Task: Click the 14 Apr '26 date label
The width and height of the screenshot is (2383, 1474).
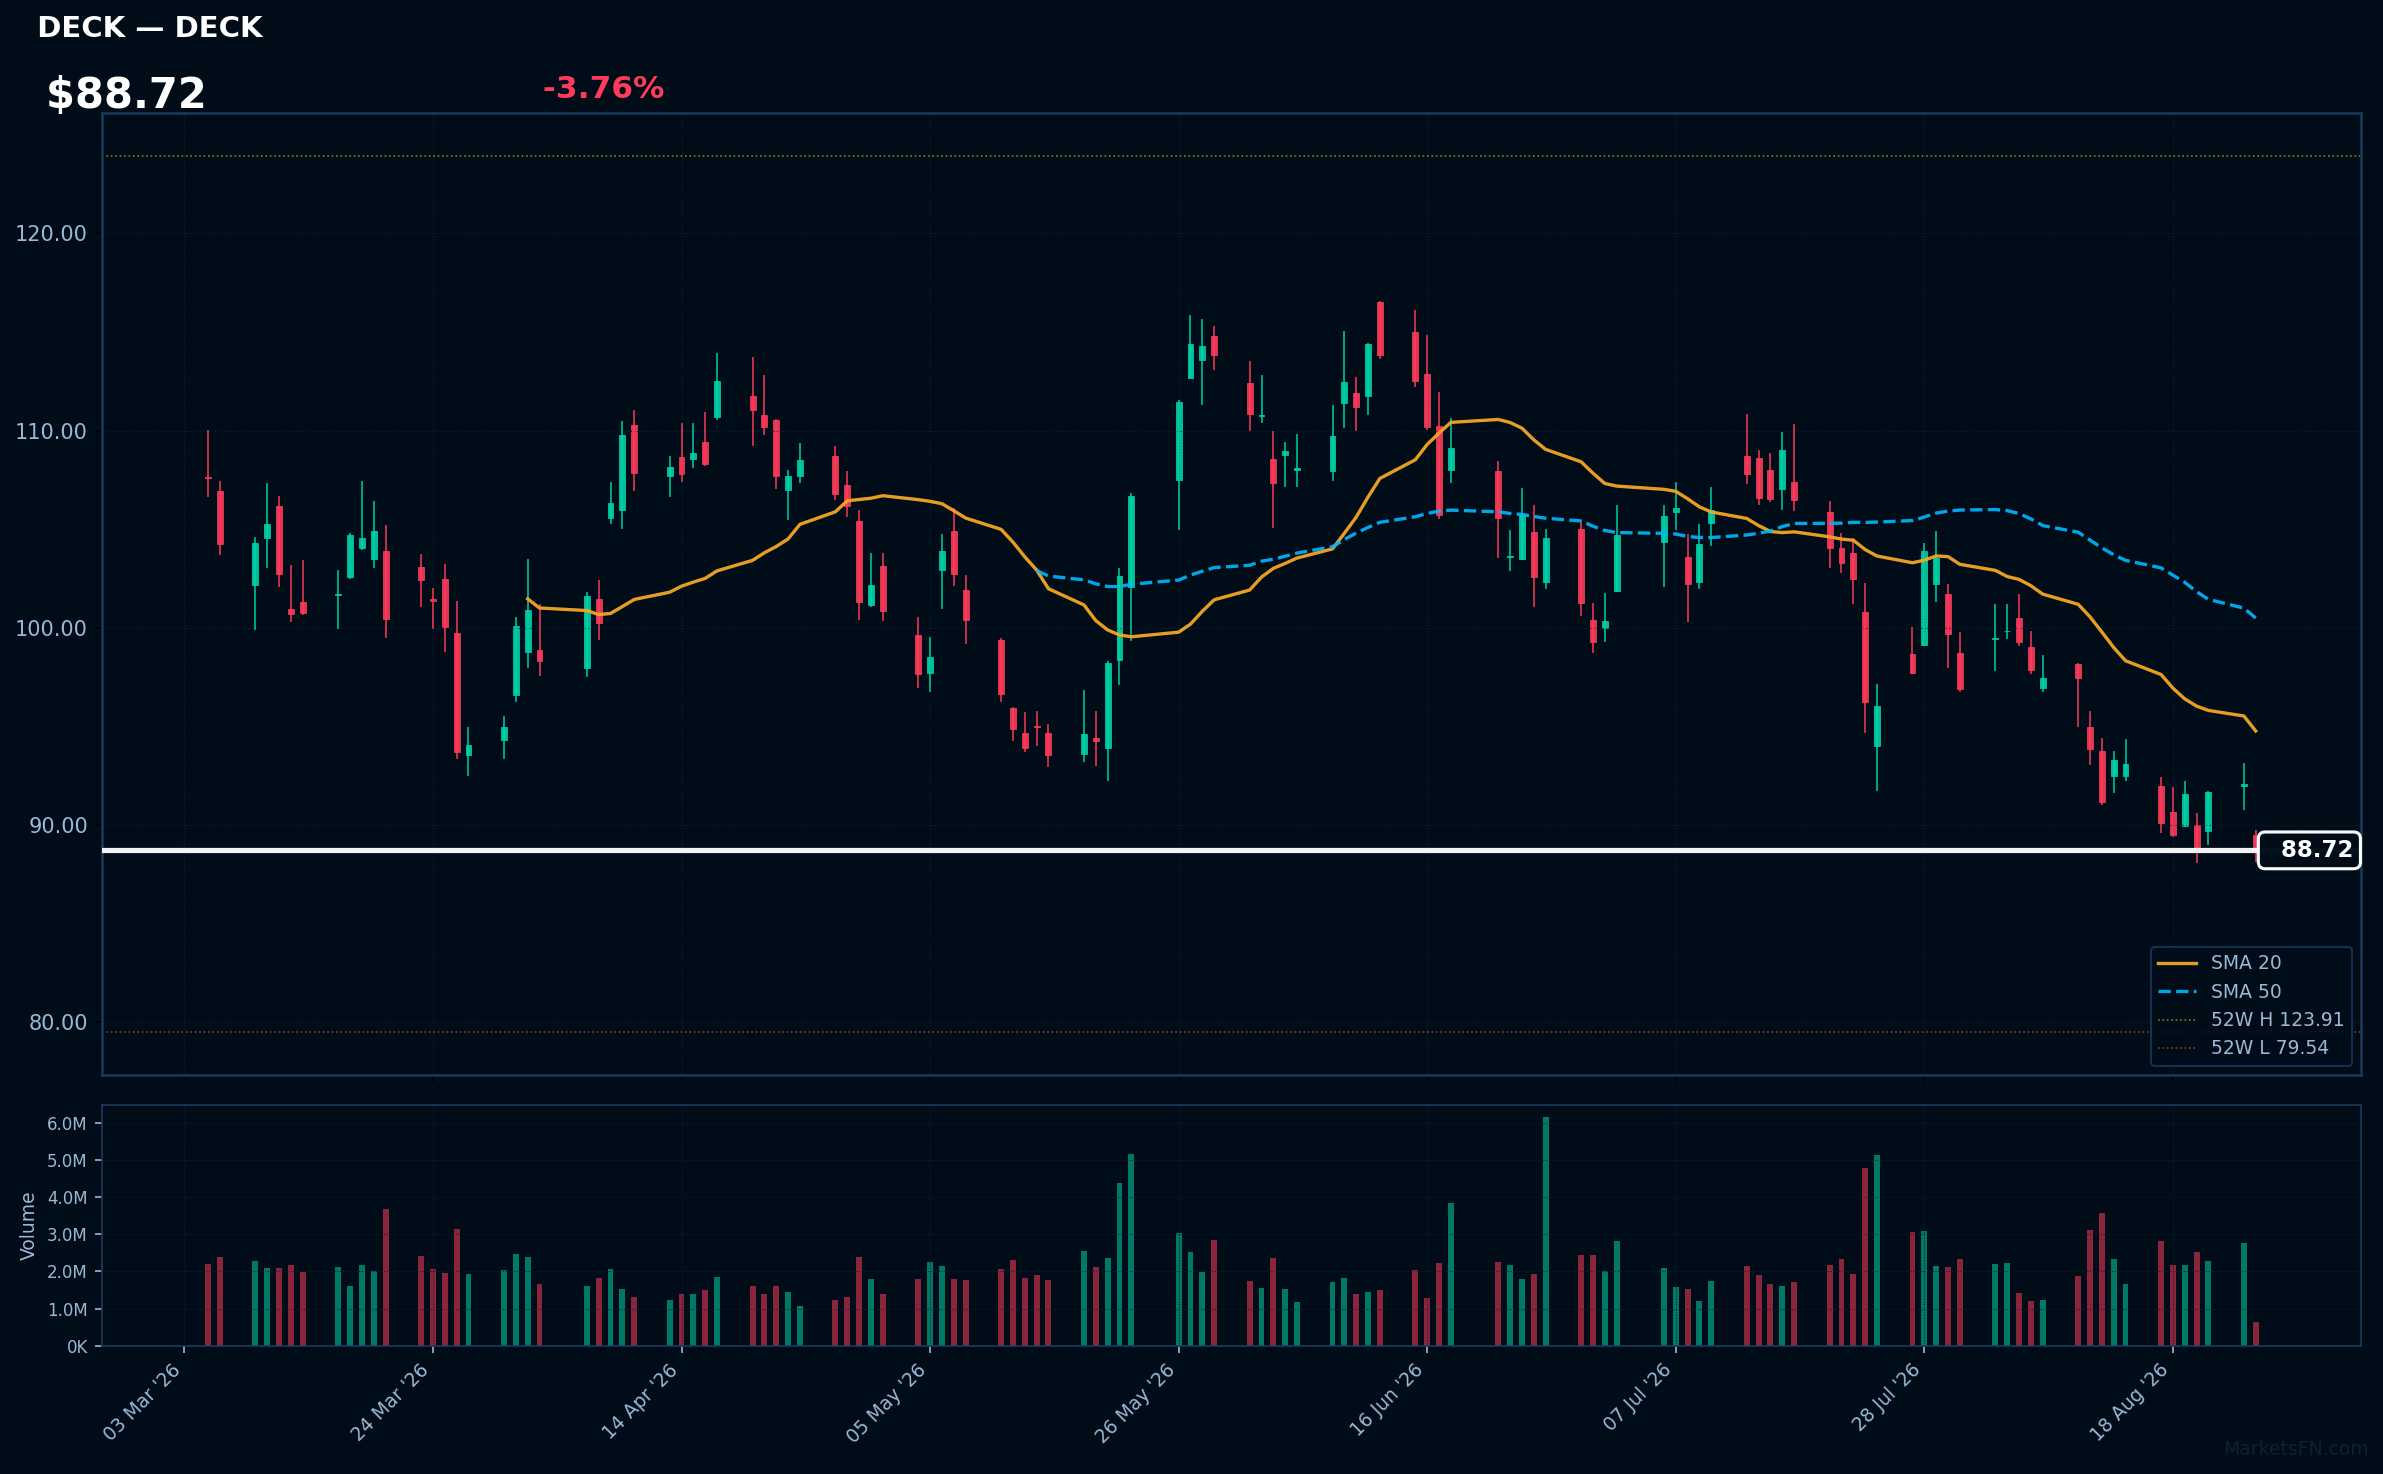Action: coord(639,1402)
